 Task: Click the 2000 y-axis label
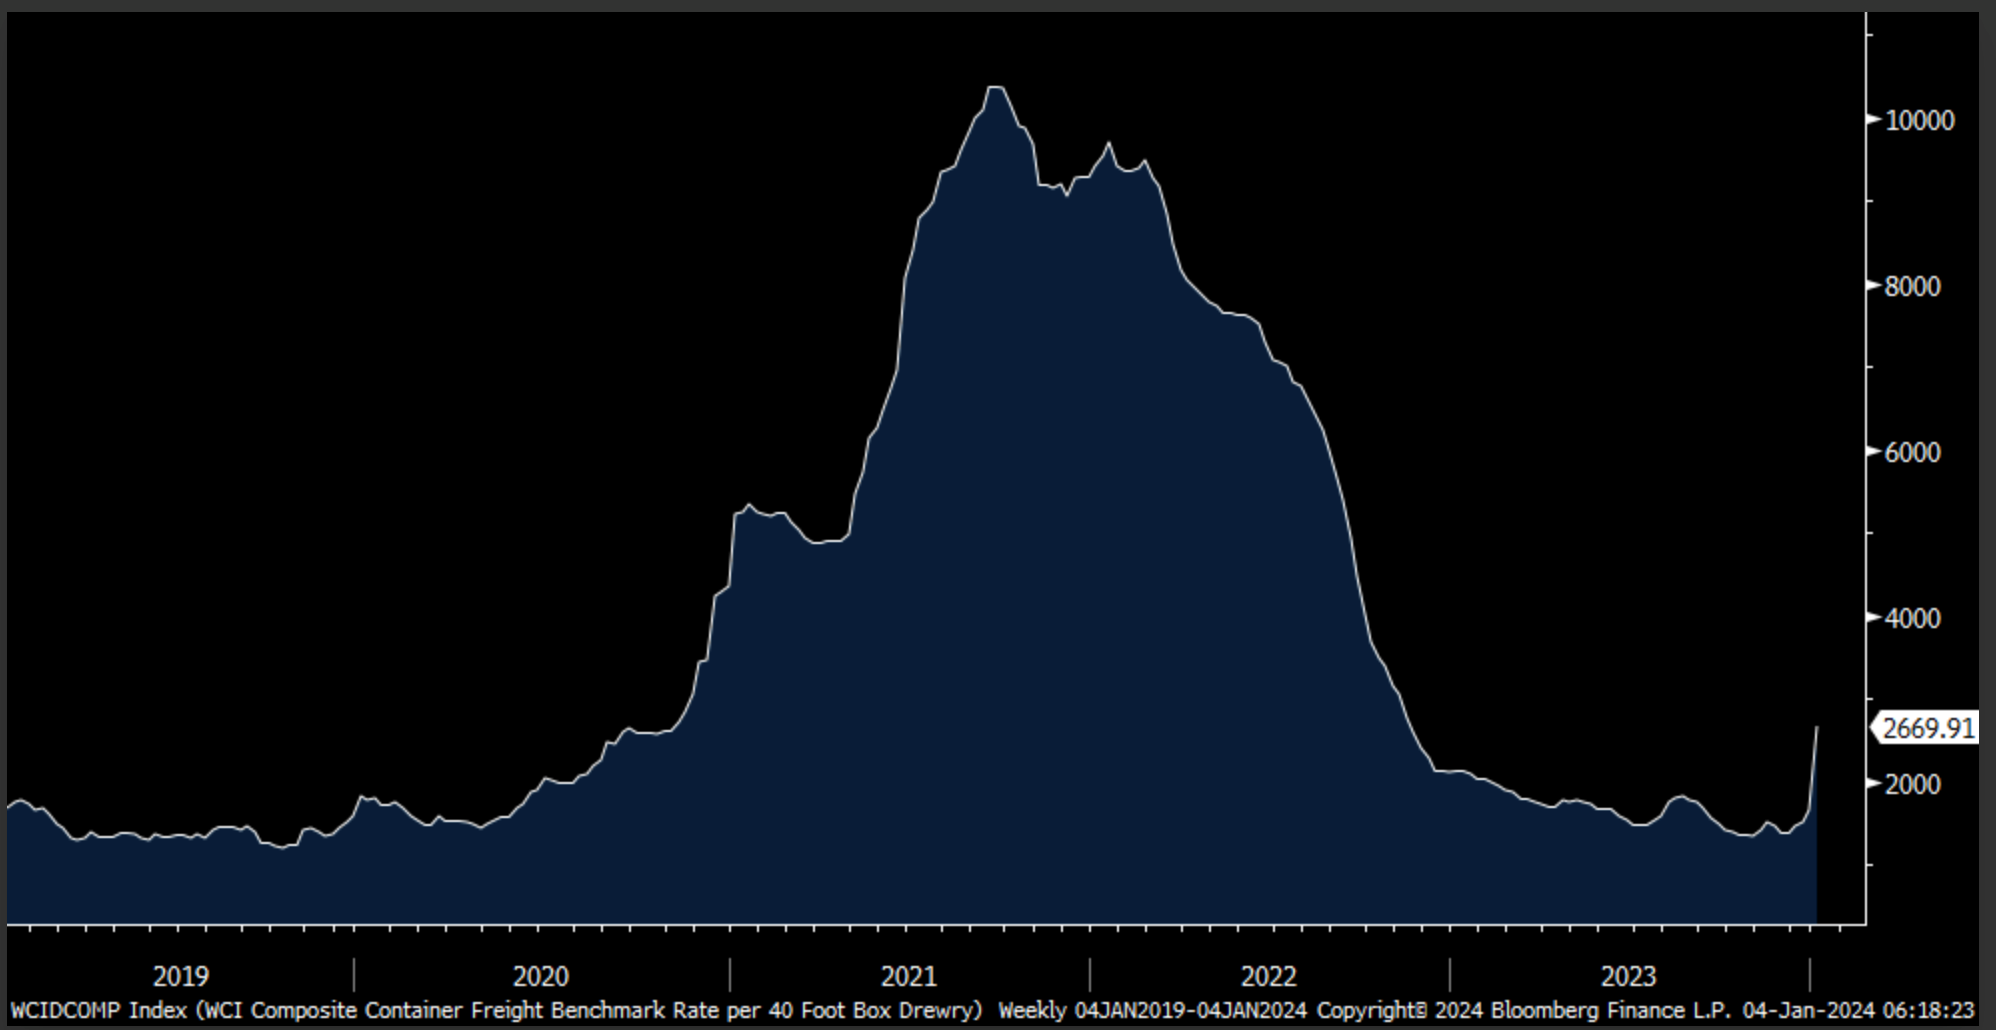click(x=1912, y=785)
